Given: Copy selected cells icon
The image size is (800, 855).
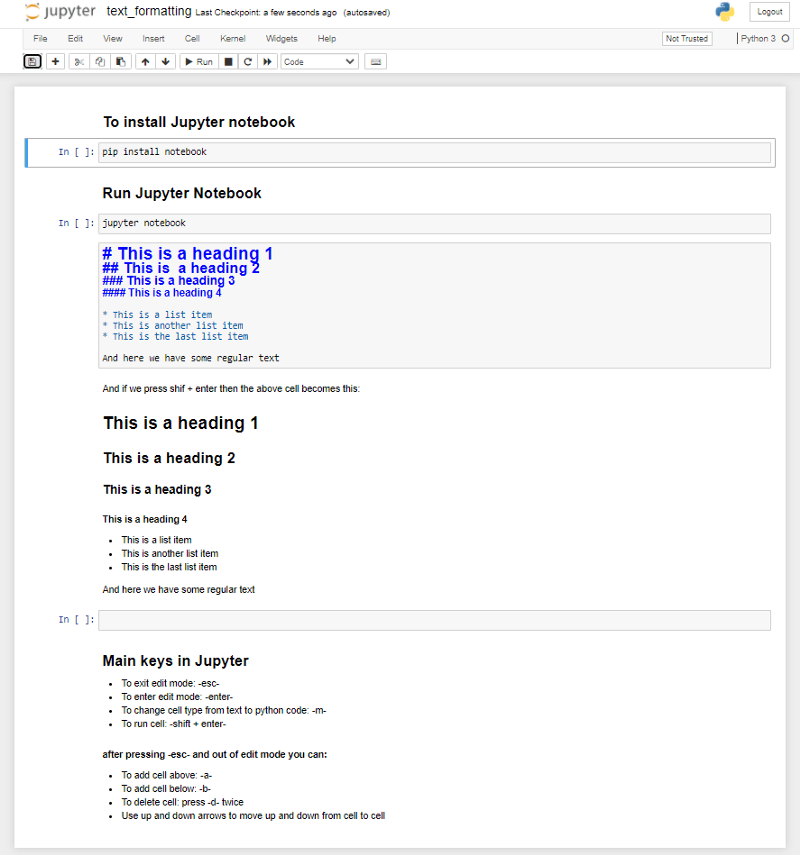Looking at the screenshot, I should point(100,62).
